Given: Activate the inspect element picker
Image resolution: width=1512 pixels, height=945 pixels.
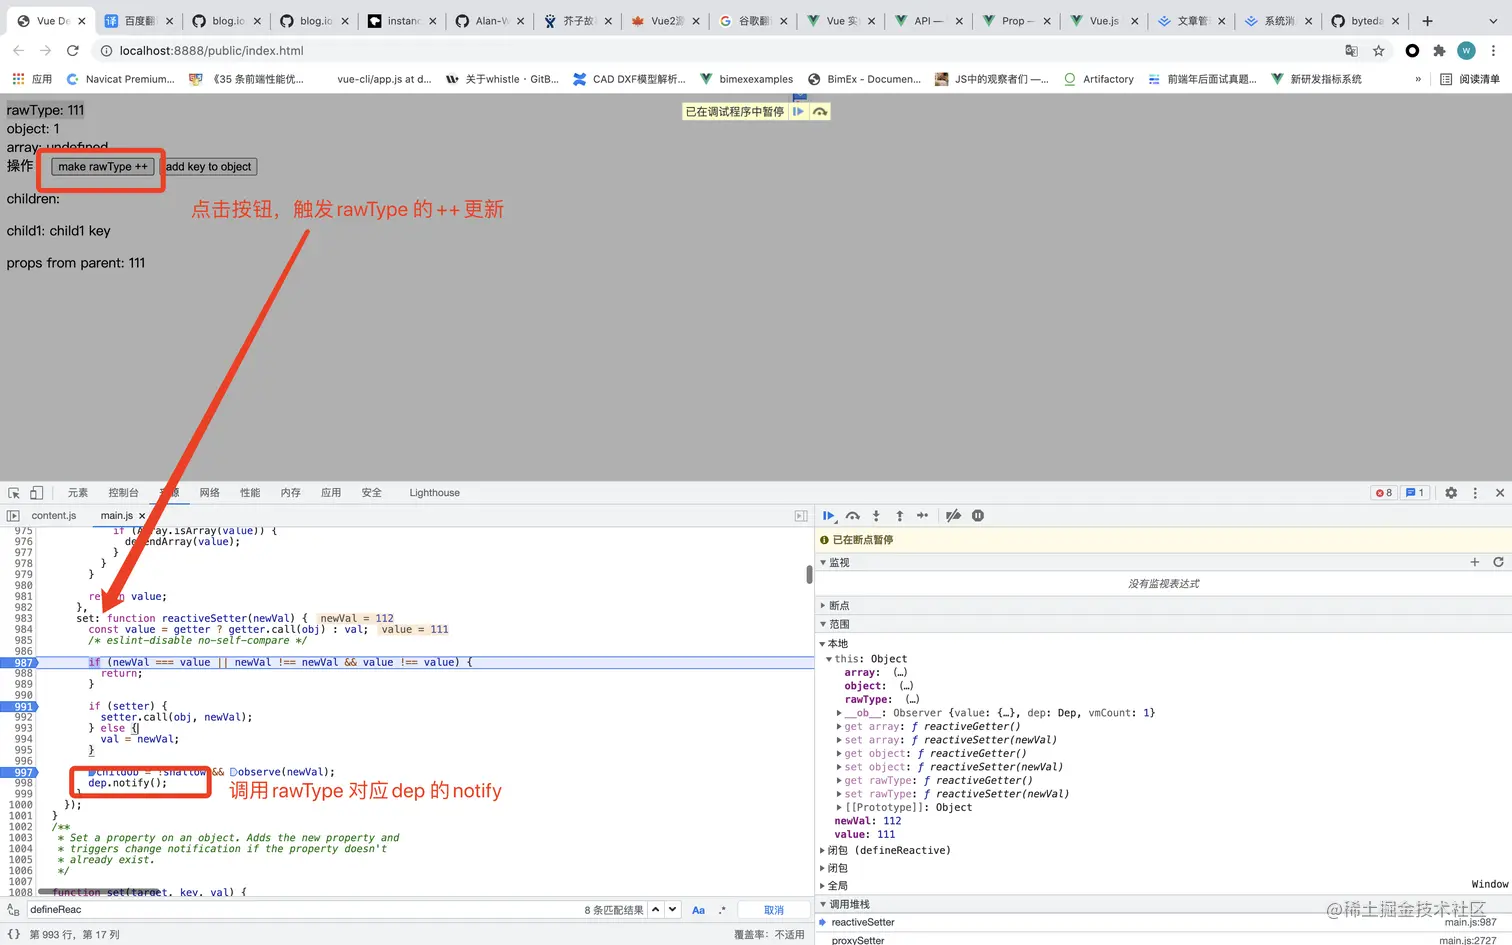Looking at the screenshot, I should 14,493.
